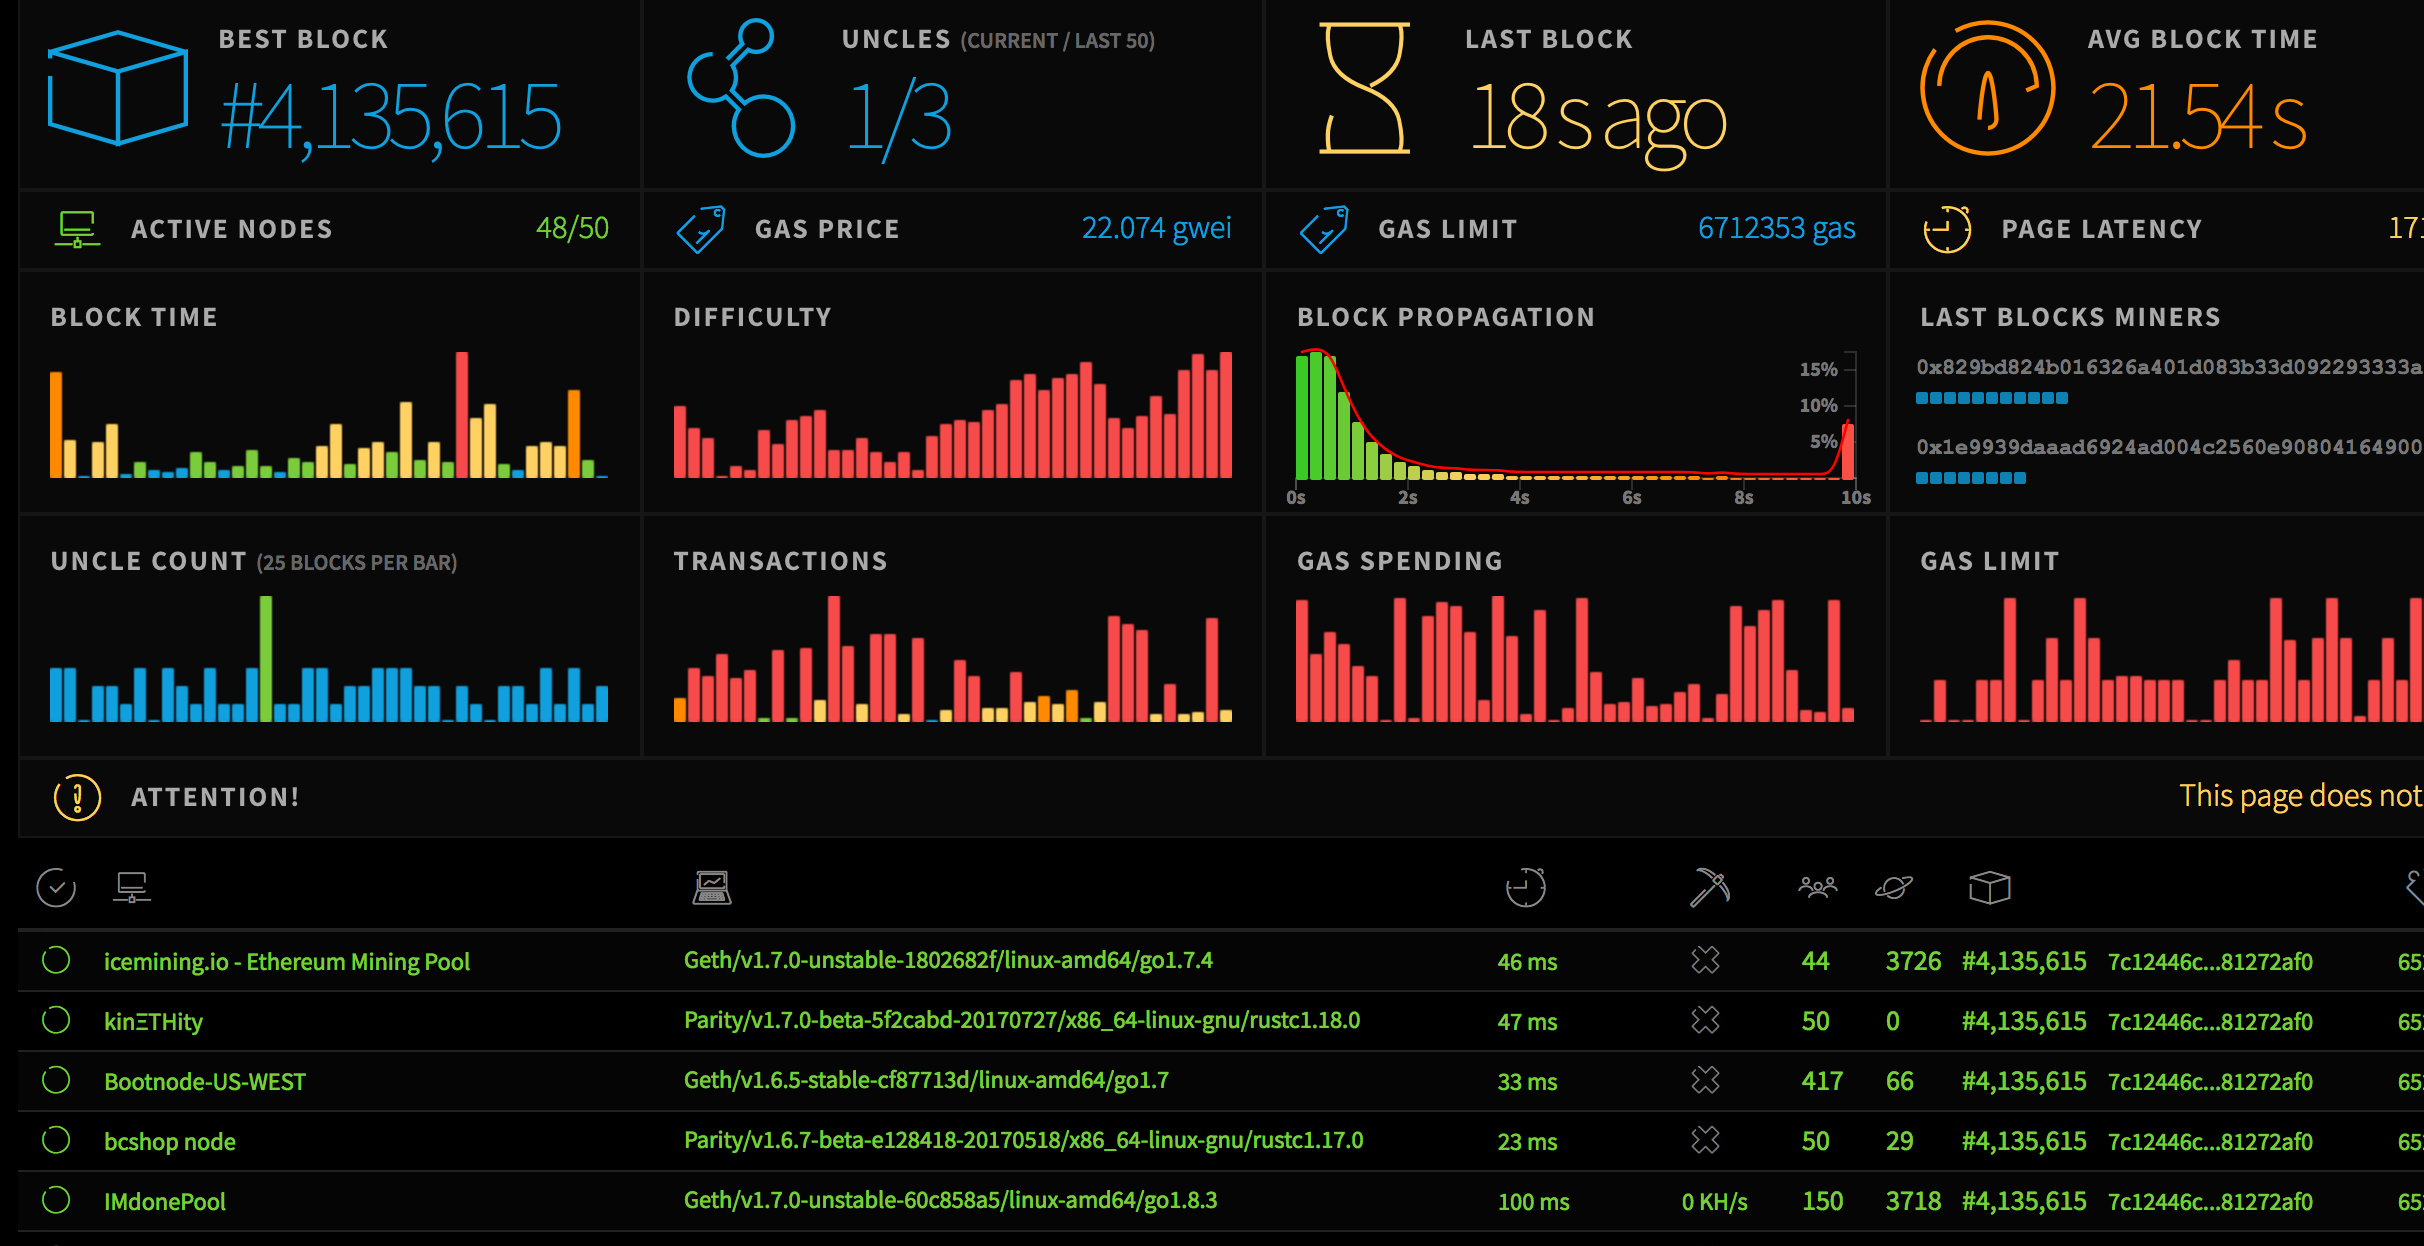This screenshot has height=1246, width=2424.
Task: Pin the bcshop node row circle
Action: tap(56, 1140)
